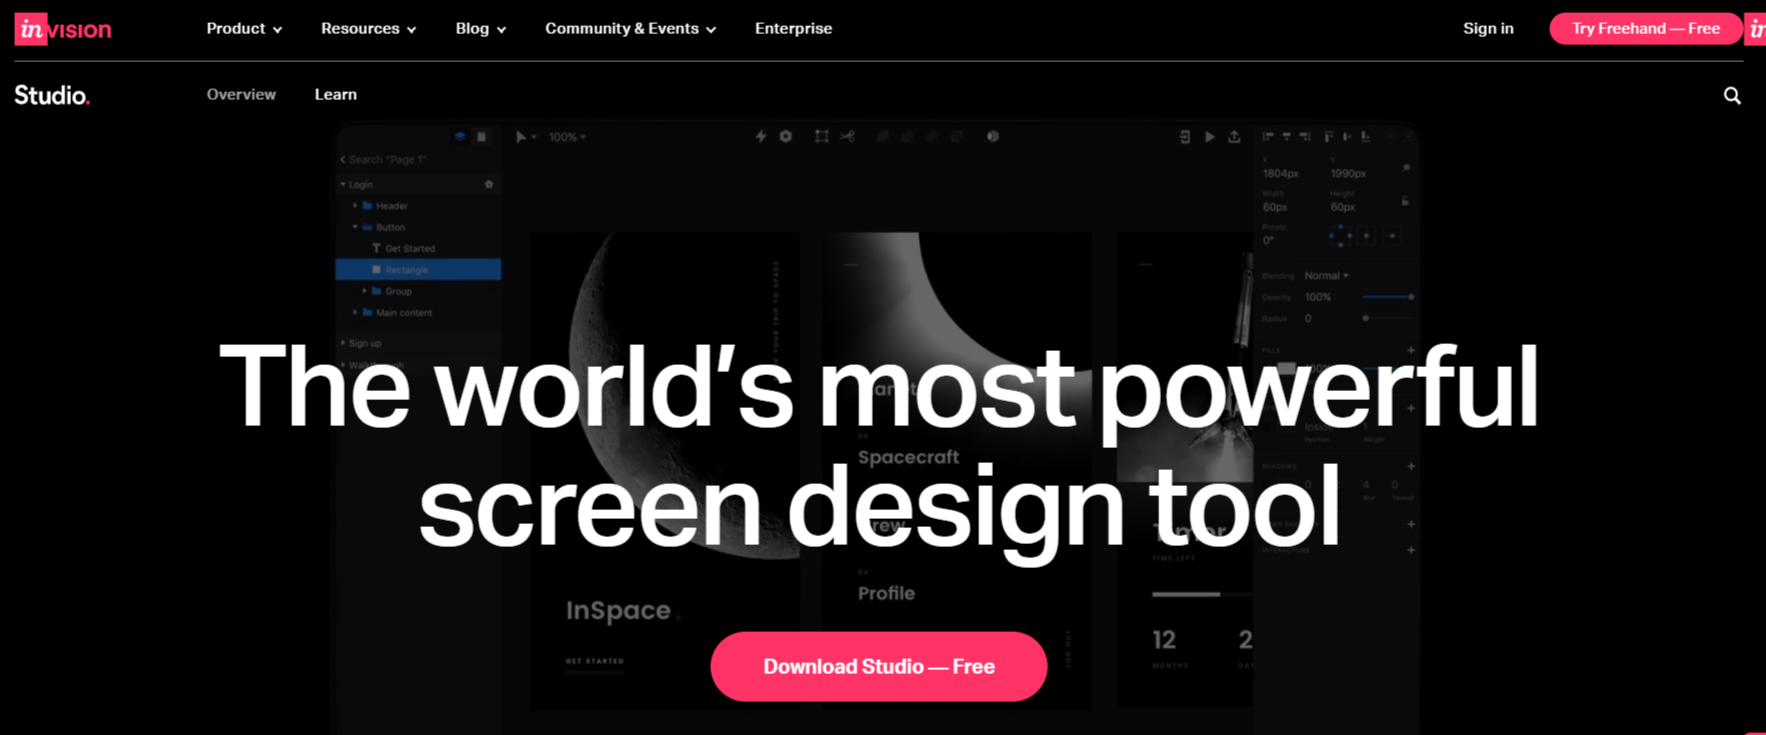Click the aspect ratio lock icon
This screenshot has width=1766, height=735.
tap(1405, 201)
